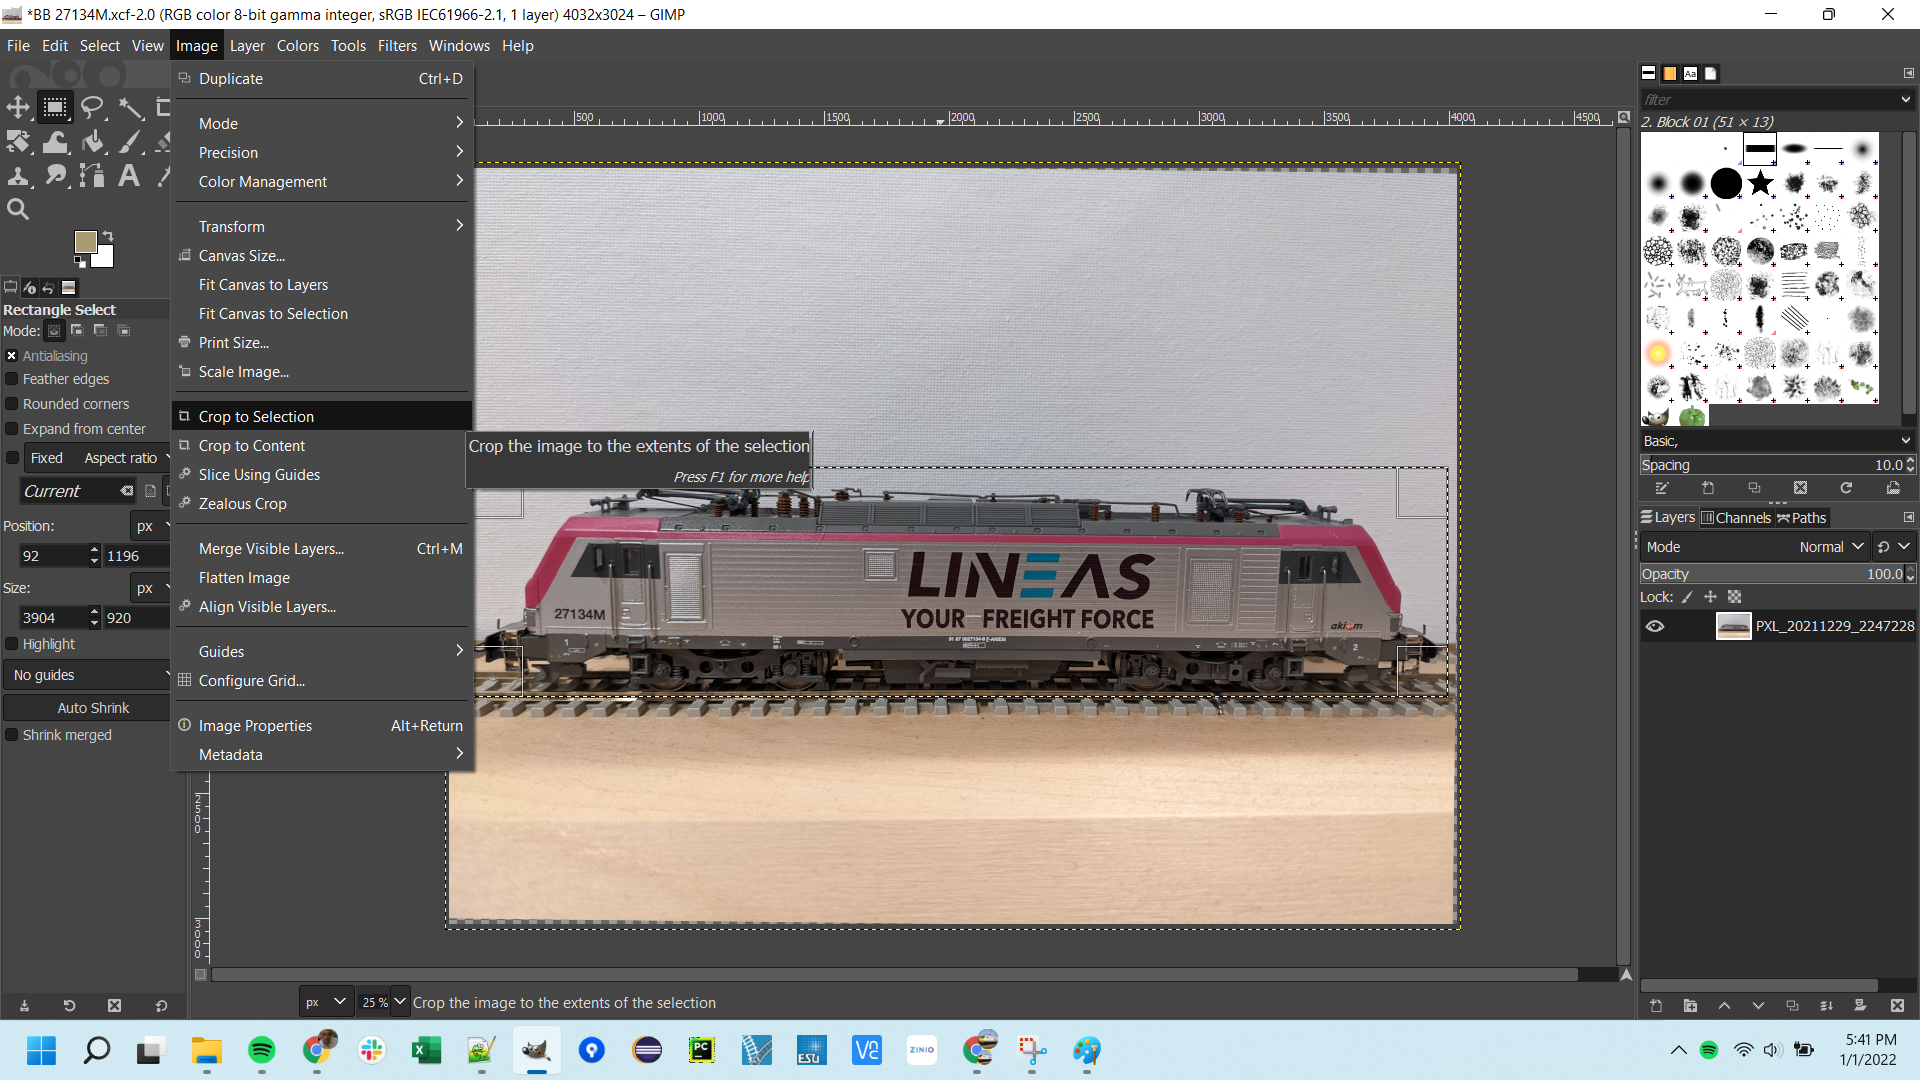This screenshot has width=1920, height=1080.
Task: Open the Size px unit dropdown
Action: coord(151,588)
